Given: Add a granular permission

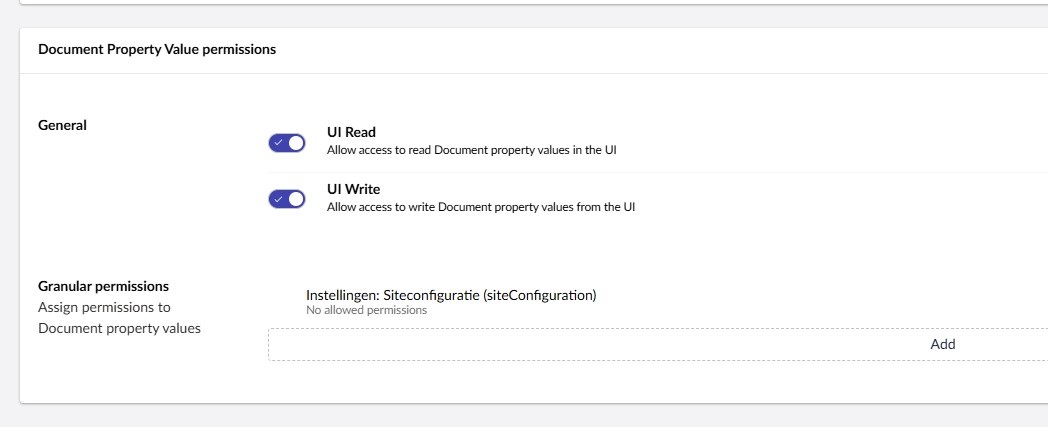Looking at the screenshot, I should pos(942,344).
